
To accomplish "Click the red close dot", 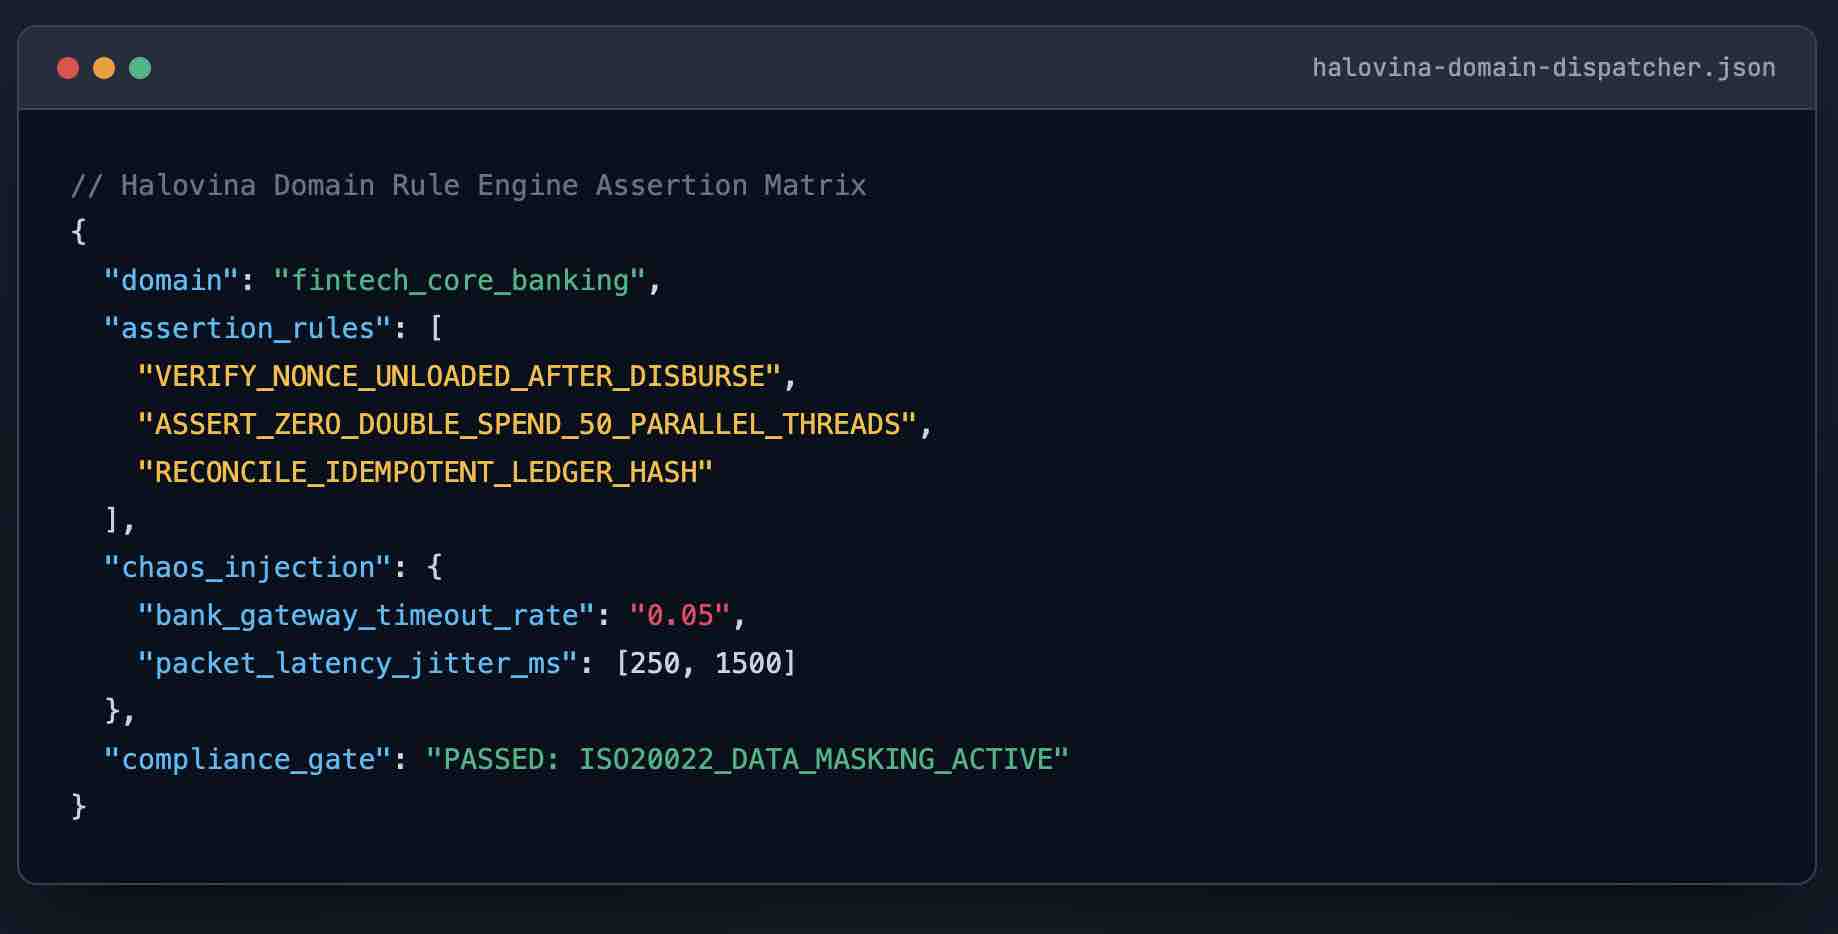I will 68,68.
